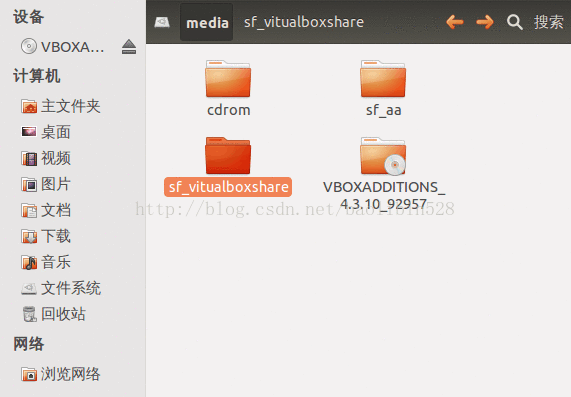Click the 桌面 desktop icon in sidebar
Screen dimensions: 571x397
pos(29,132)
